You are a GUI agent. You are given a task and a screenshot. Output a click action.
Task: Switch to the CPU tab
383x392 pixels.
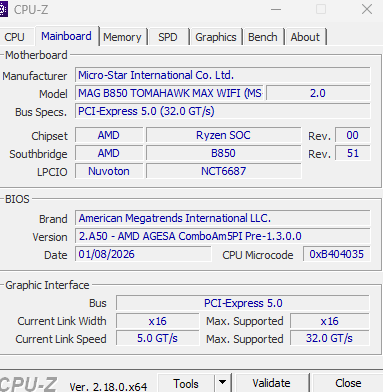click(x=15, y=37)
